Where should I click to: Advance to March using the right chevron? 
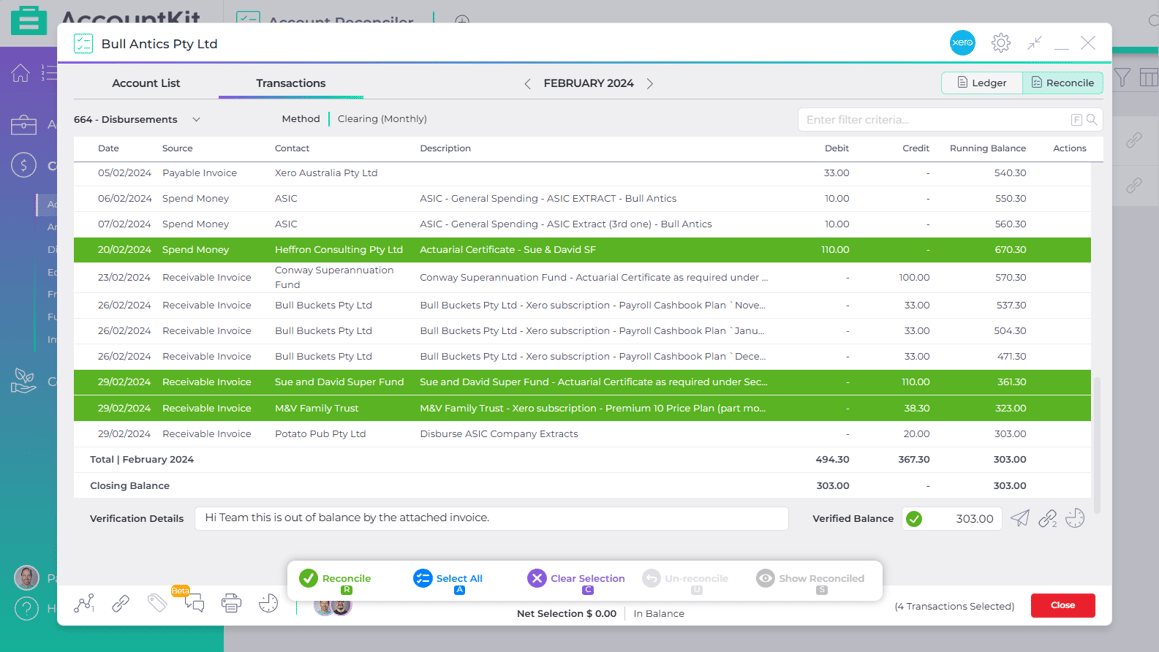click(650, 84)
